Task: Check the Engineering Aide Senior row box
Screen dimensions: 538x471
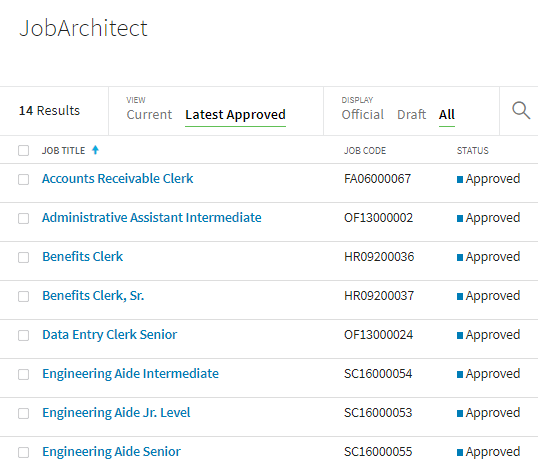Action: 23,452
